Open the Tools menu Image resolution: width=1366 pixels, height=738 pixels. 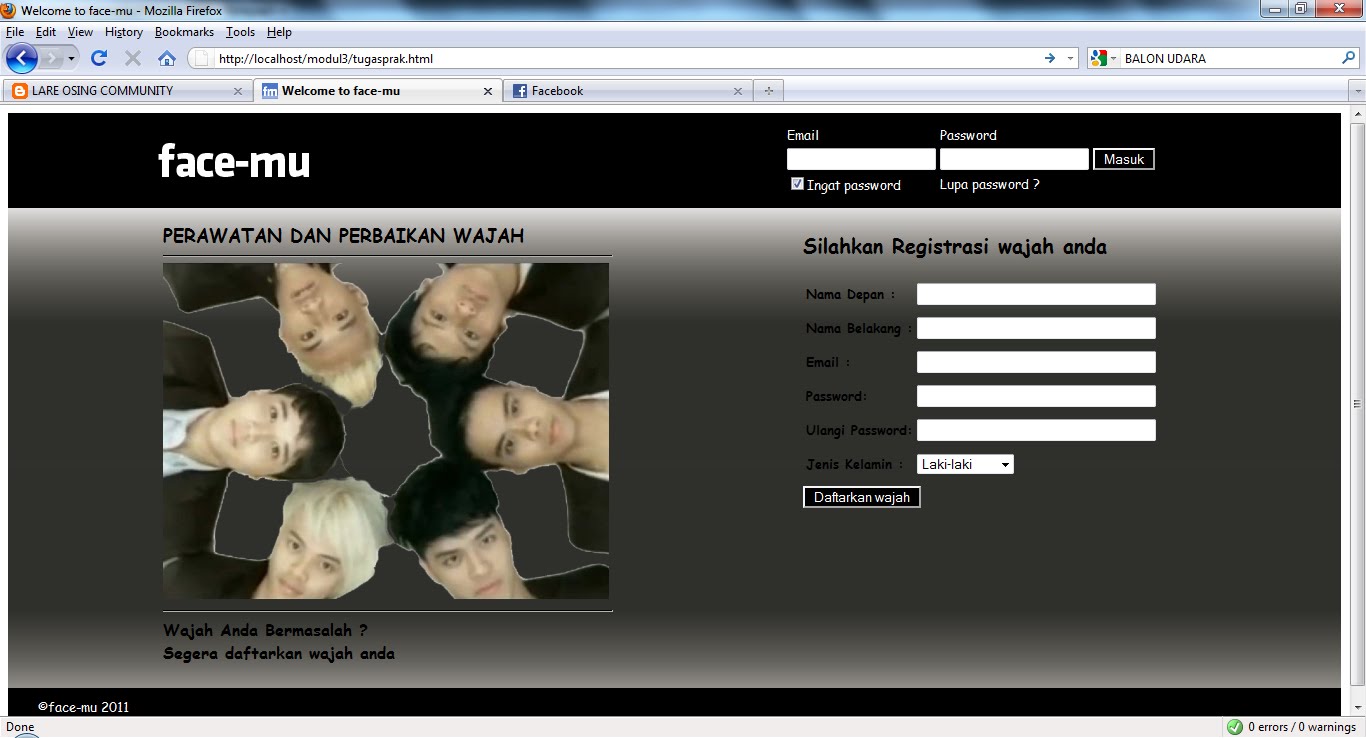coord(240,32)
